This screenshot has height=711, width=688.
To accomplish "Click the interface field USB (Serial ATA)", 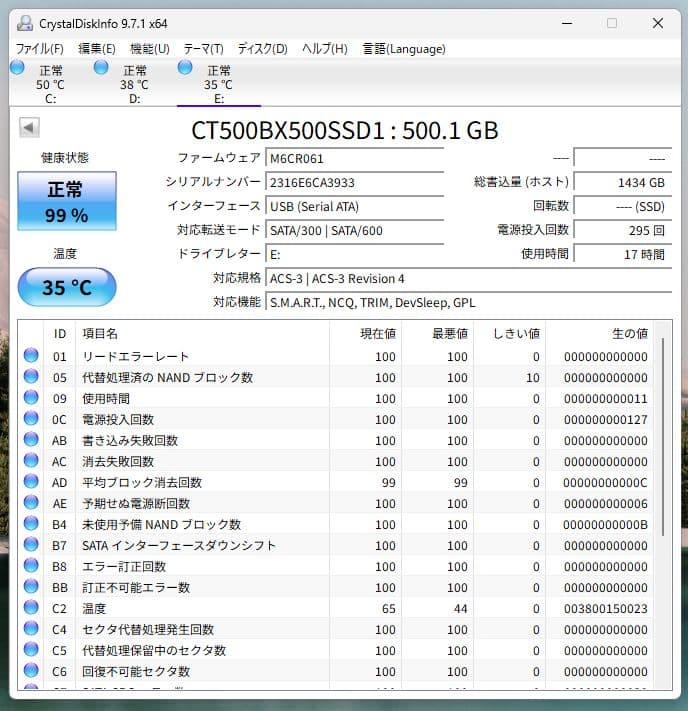I will [354, 206].
